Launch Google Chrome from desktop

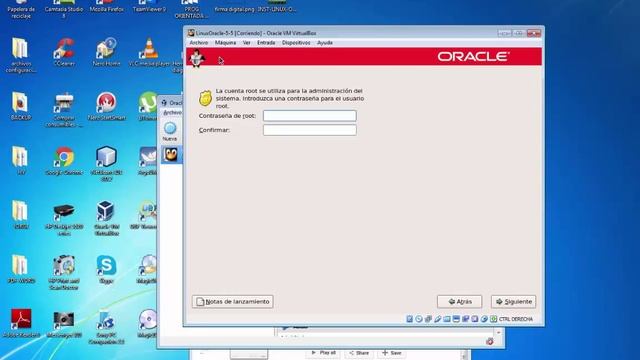(64, 161)
